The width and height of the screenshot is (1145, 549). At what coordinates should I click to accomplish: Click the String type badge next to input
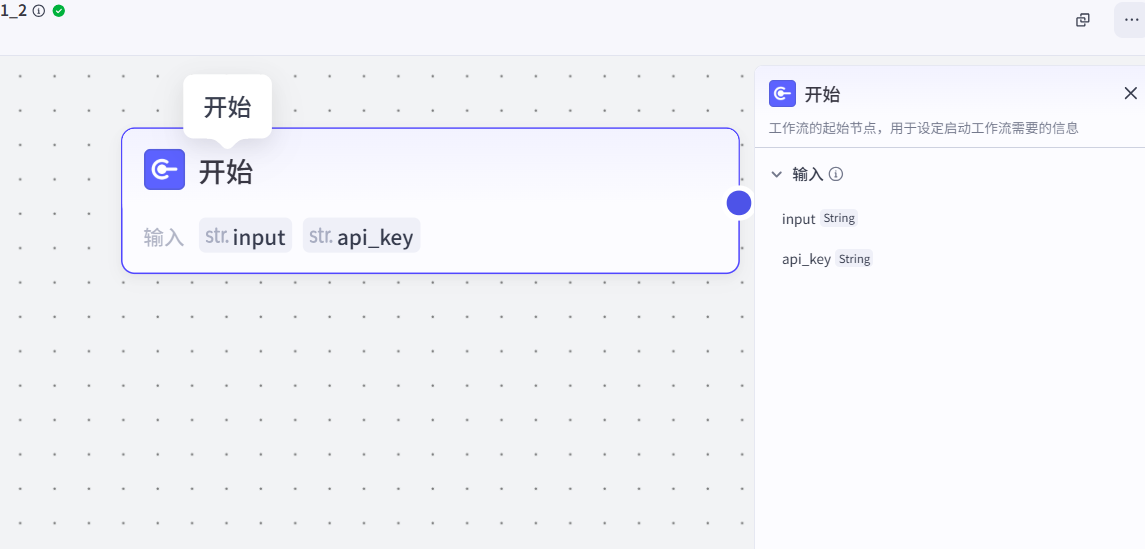(839, 218)
